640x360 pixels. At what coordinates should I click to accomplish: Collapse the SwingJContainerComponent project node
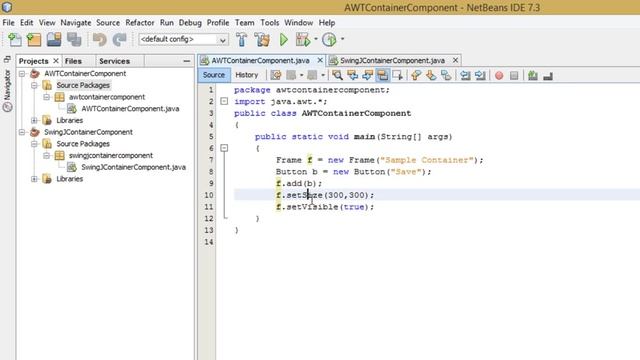tap(22, 132)
